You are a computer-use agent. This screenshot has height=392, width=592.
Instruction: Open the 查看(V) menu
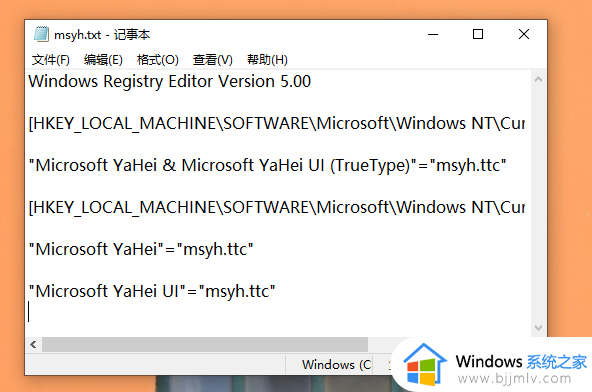[213, 60]
